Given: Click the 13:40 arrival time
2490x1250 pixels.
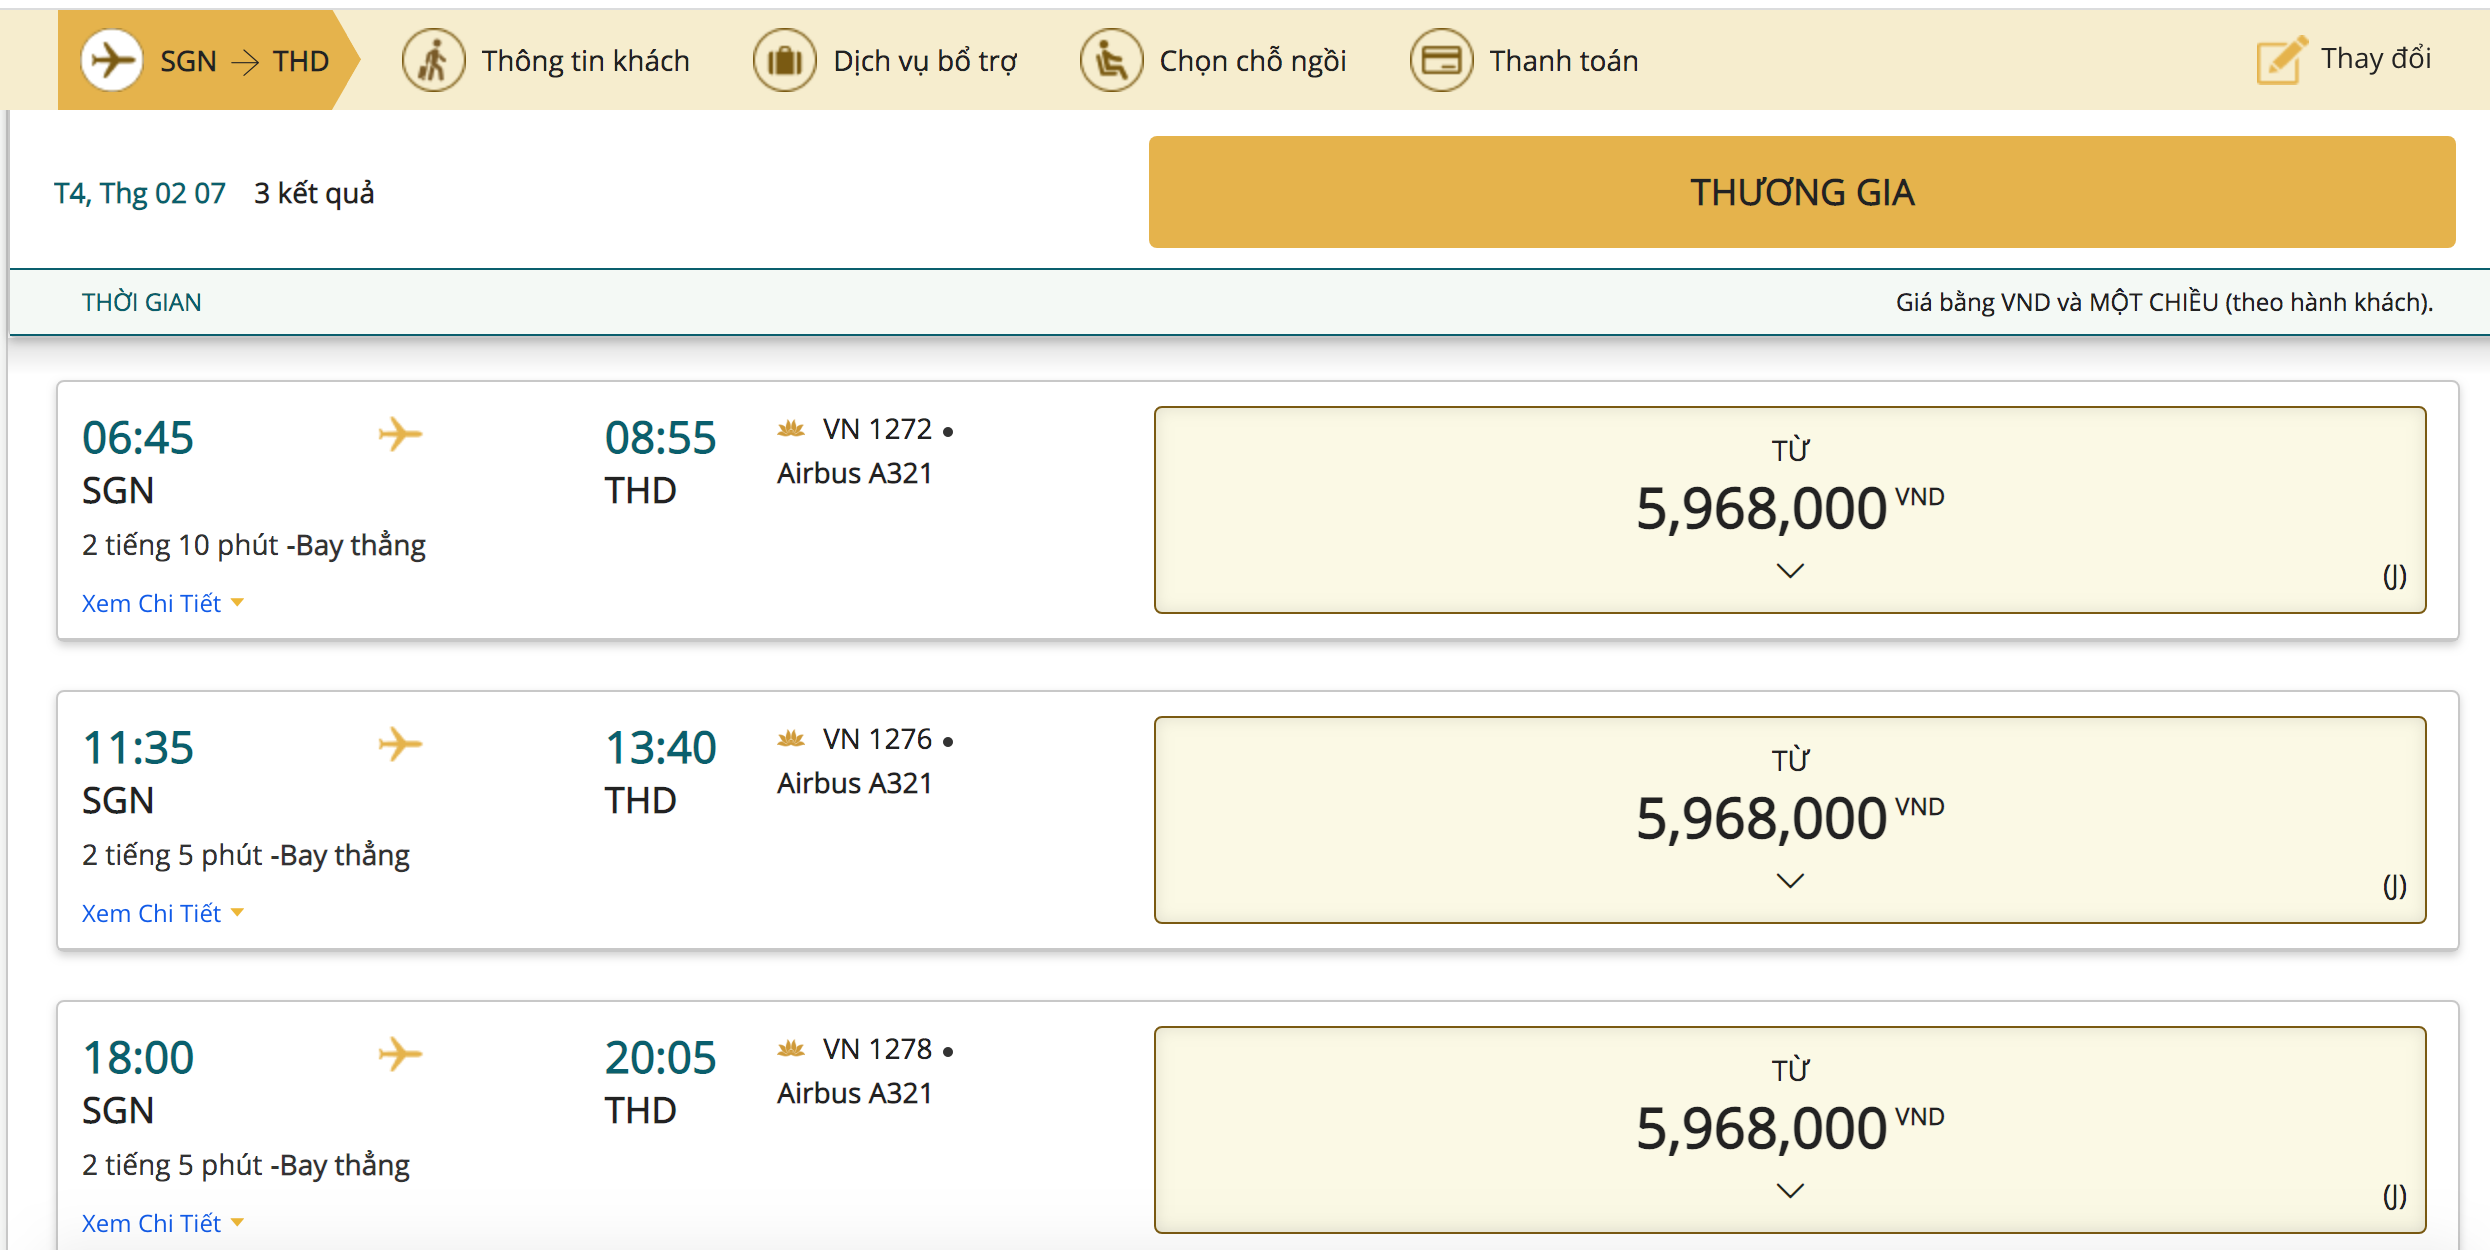Looking at the screenshot, I should (x=660, y=748).
